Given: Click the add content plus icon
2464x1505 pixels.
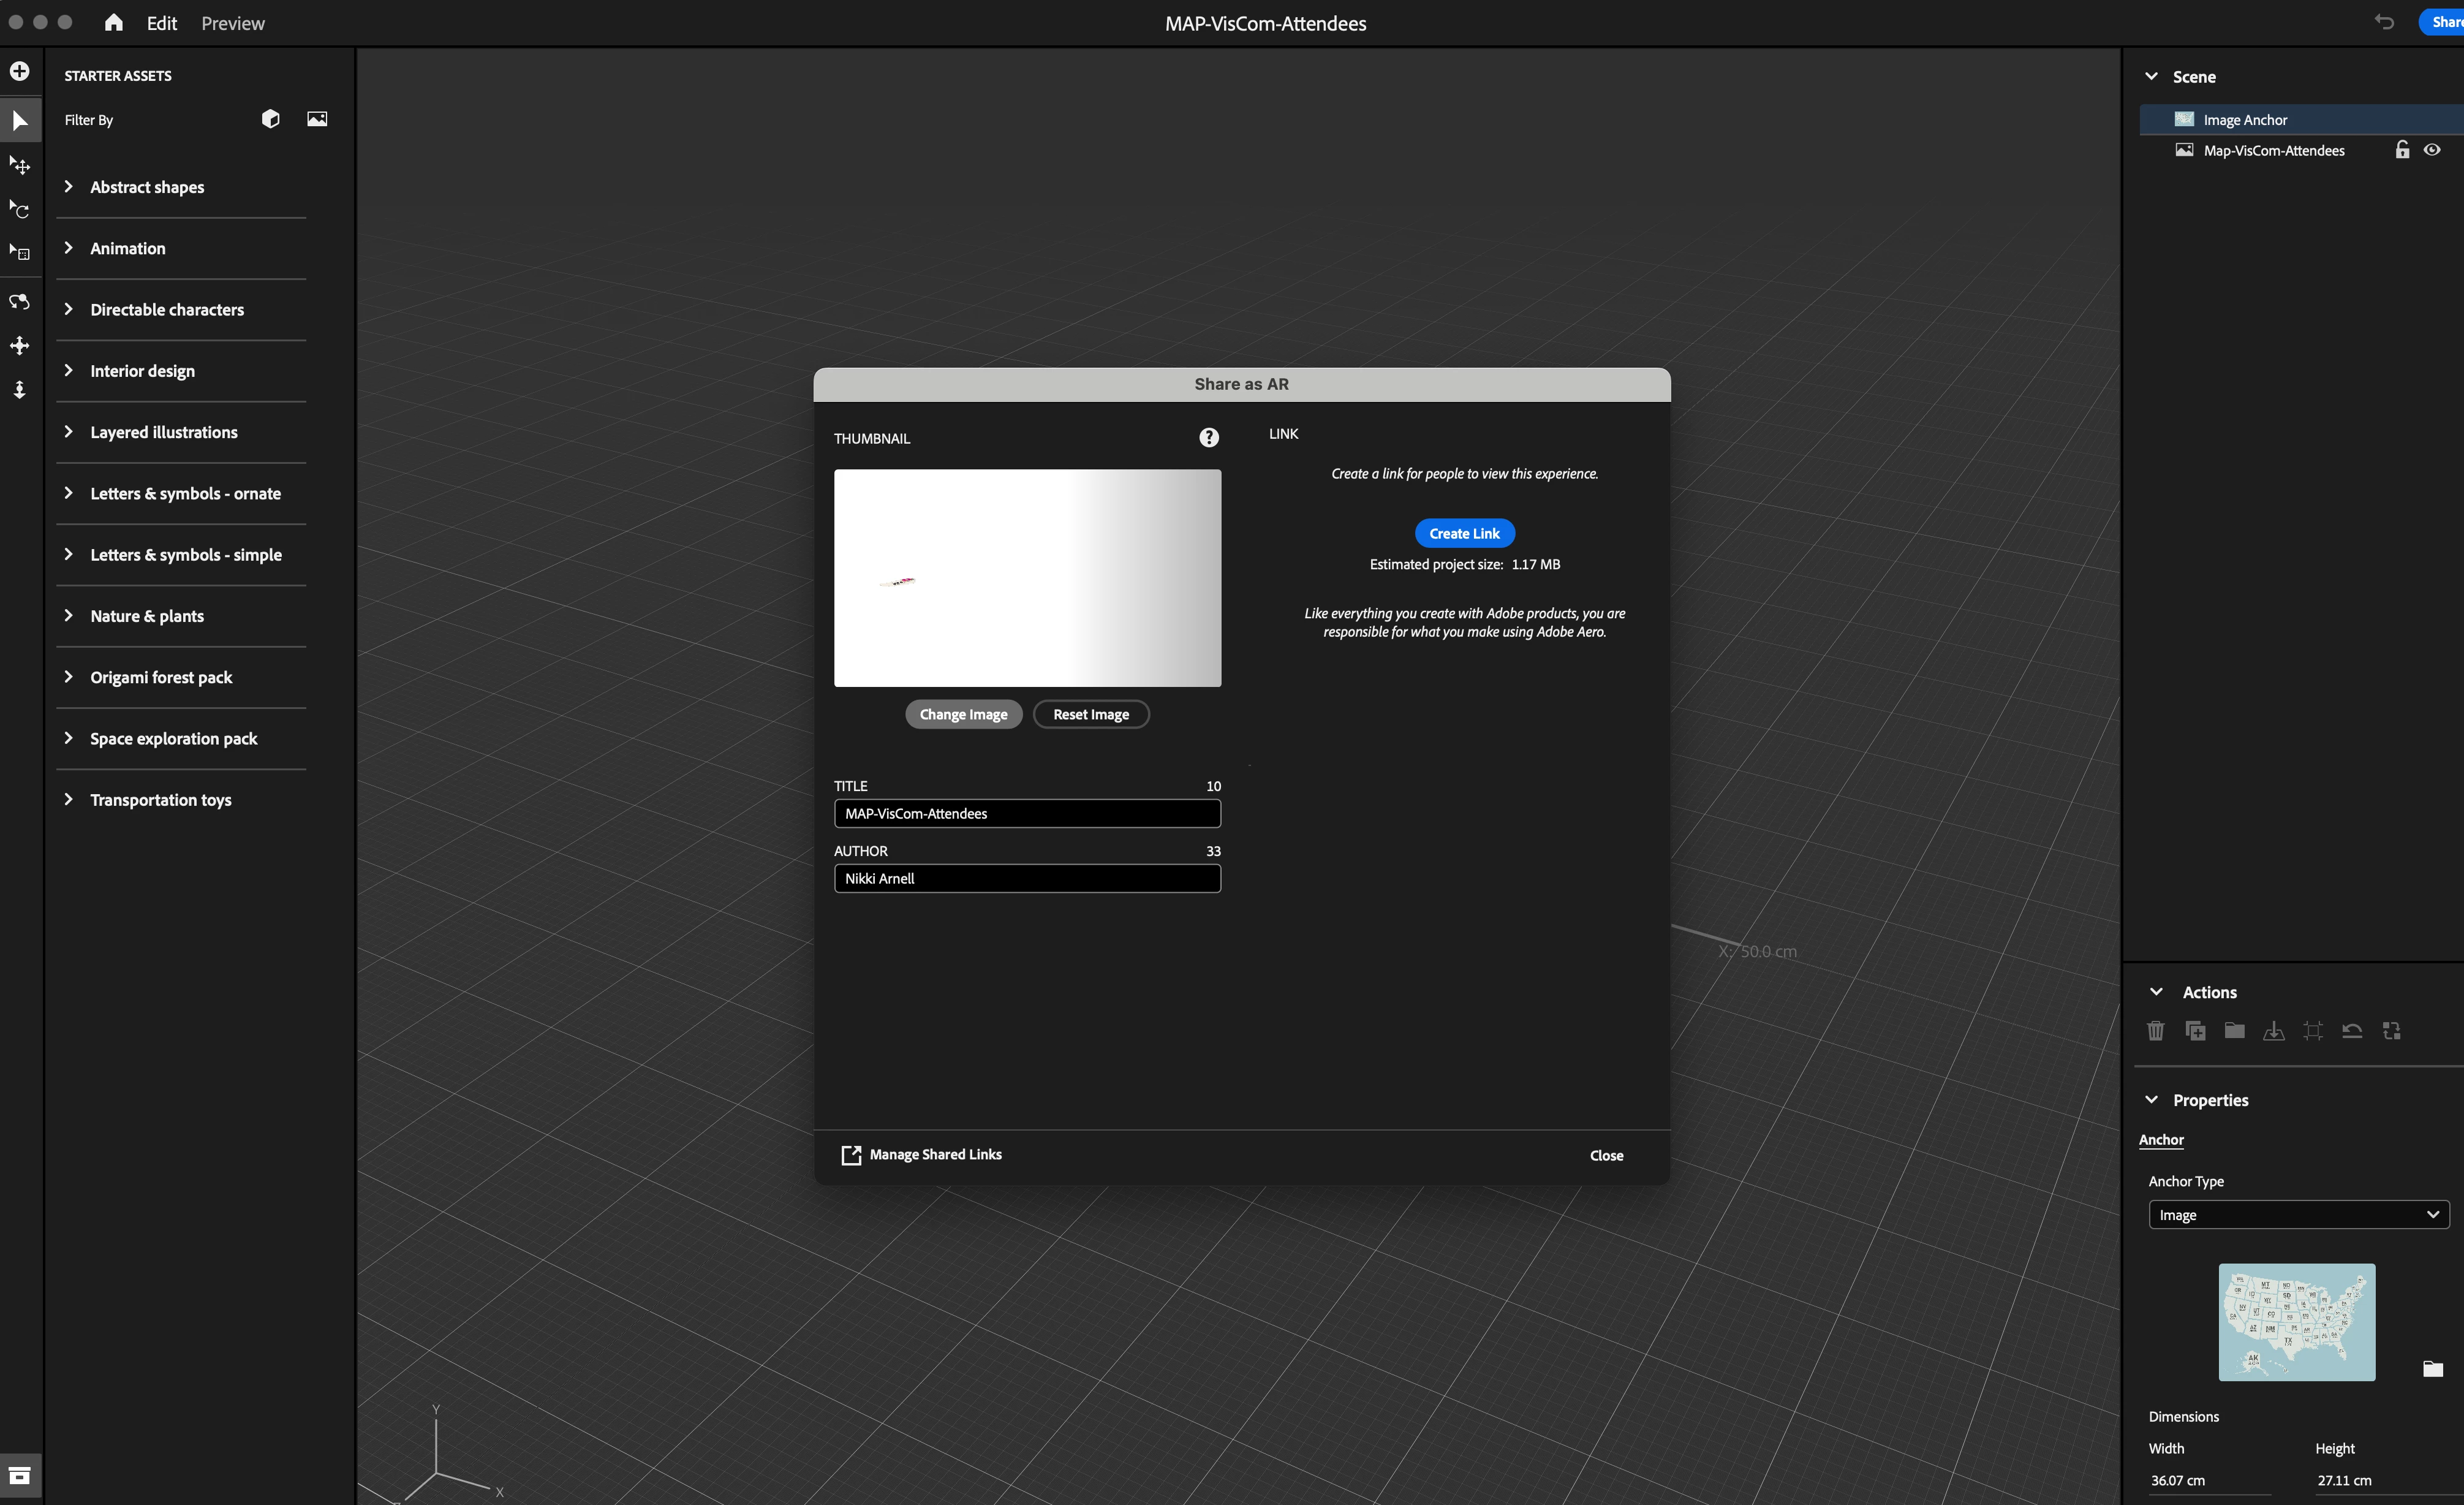Looking at the screenshot, I should [x=20, y=71].
